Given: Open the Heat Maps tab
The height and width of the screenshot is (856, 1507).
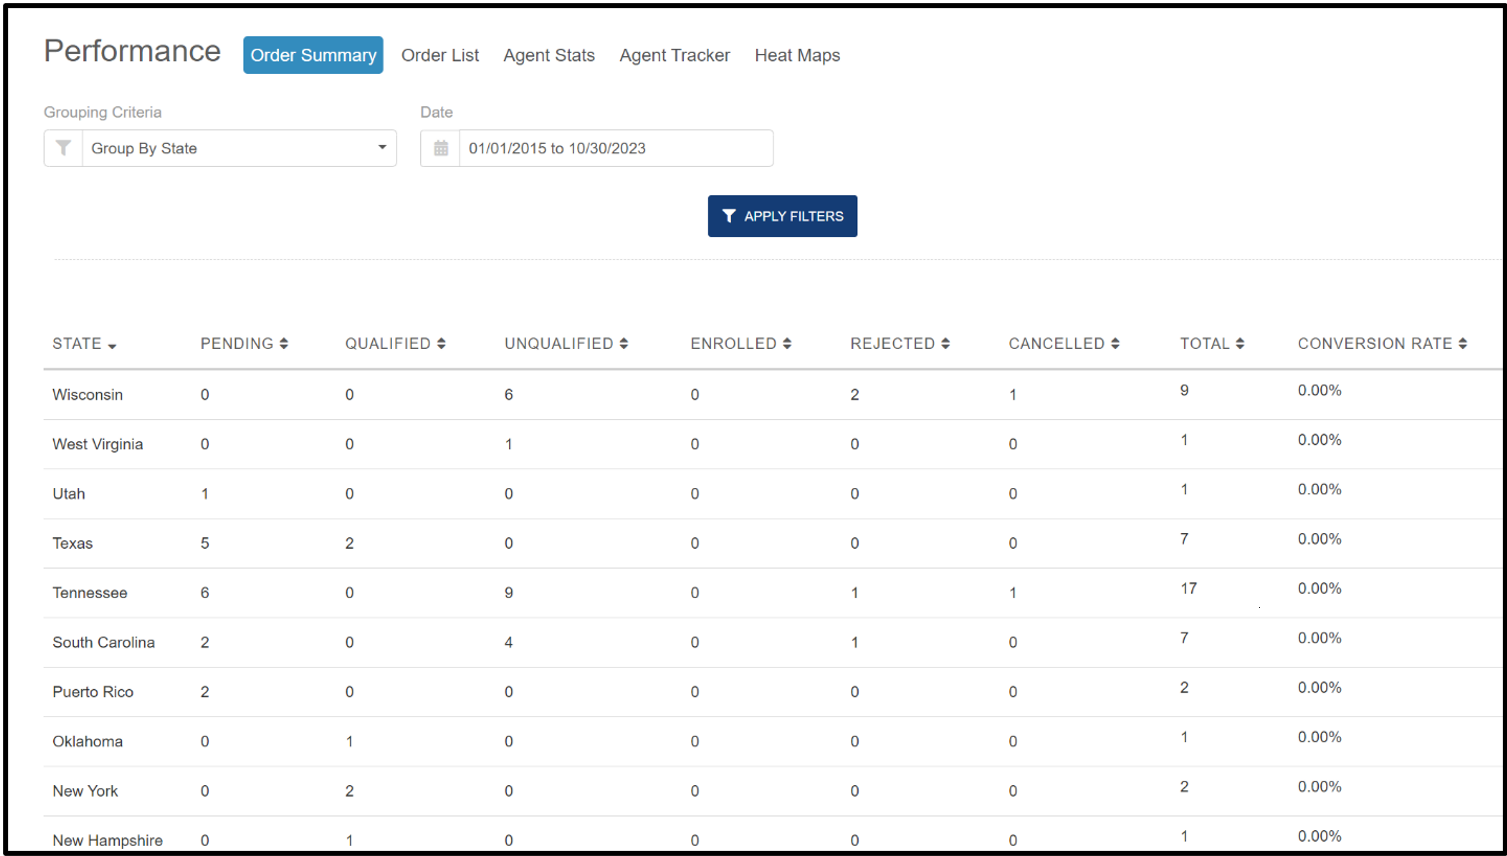Looking at the screenshot, I should (797, 55).
